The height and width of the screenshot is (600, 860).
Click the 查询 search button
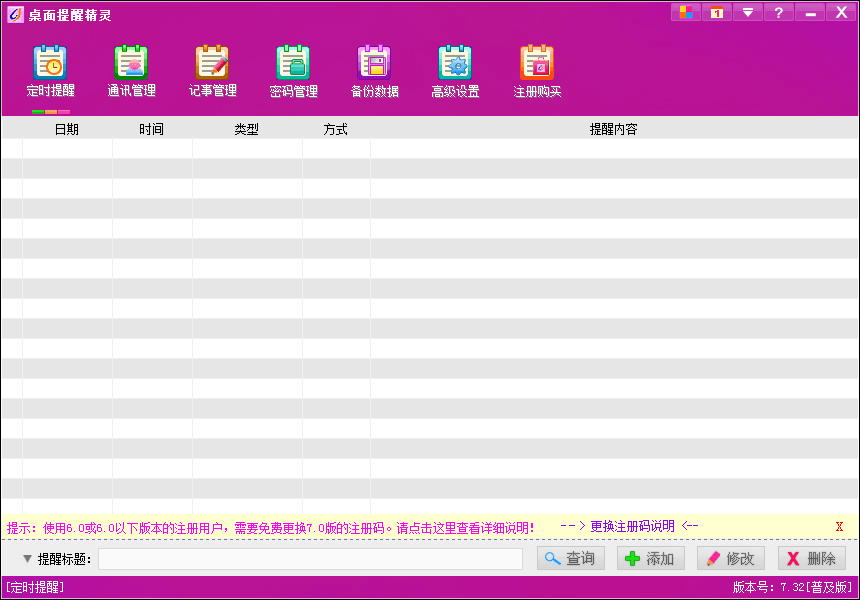[570, 558]
